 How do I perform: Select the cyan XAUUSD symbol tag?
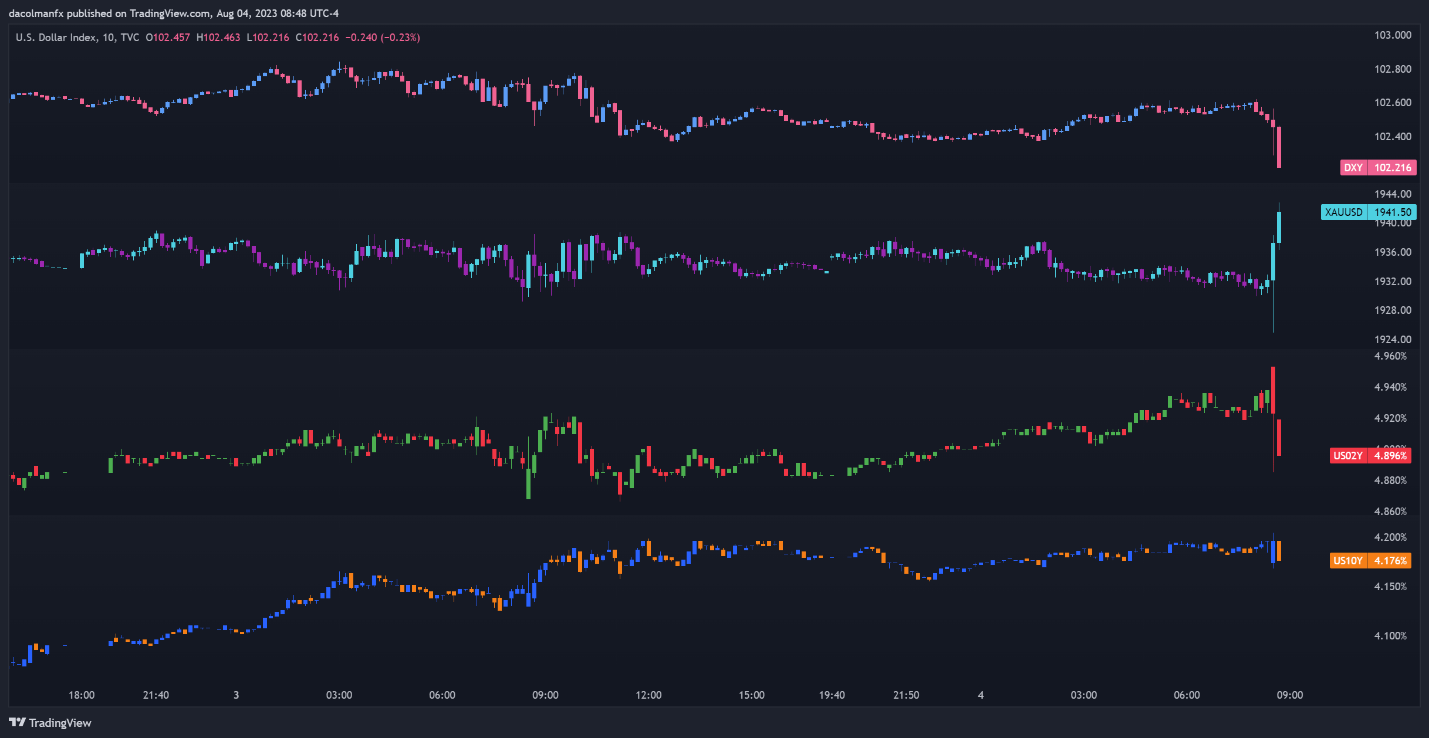pyautogui.click(x=1343, y=212)
